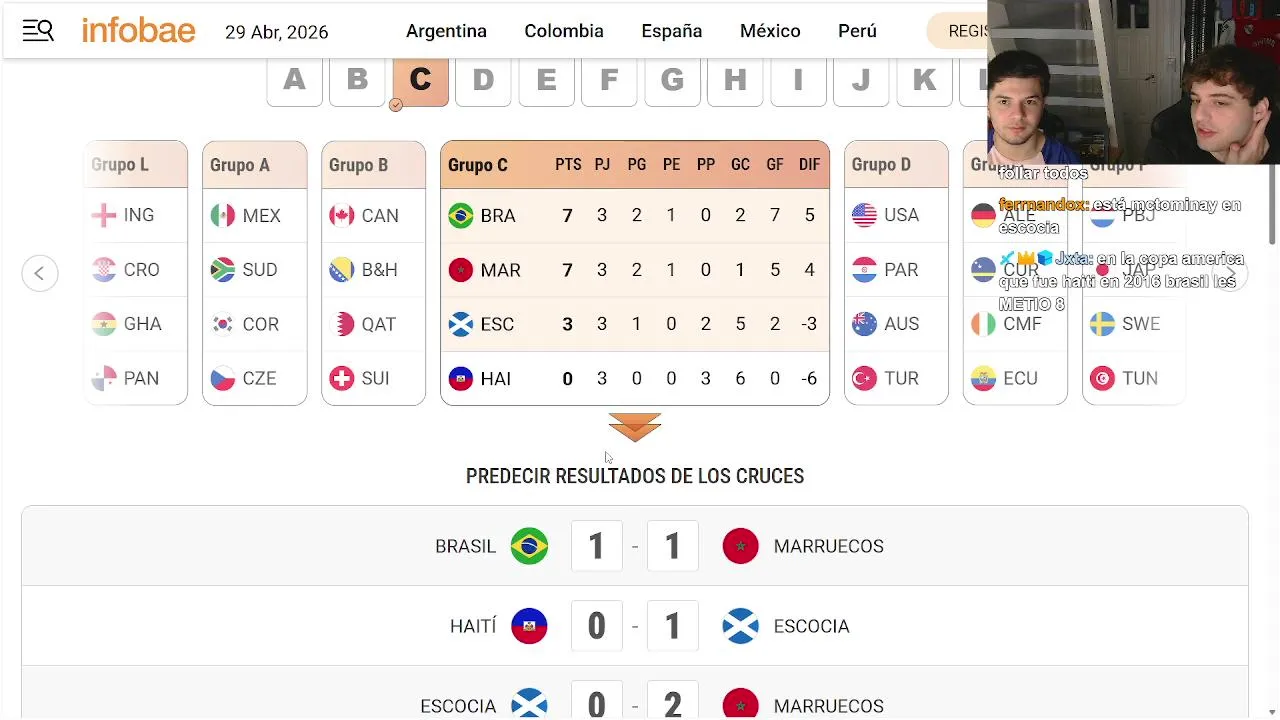The width and height of the screenshot is (1280, 720).
Task: Click the infobae logo
Action: point(138,31)
